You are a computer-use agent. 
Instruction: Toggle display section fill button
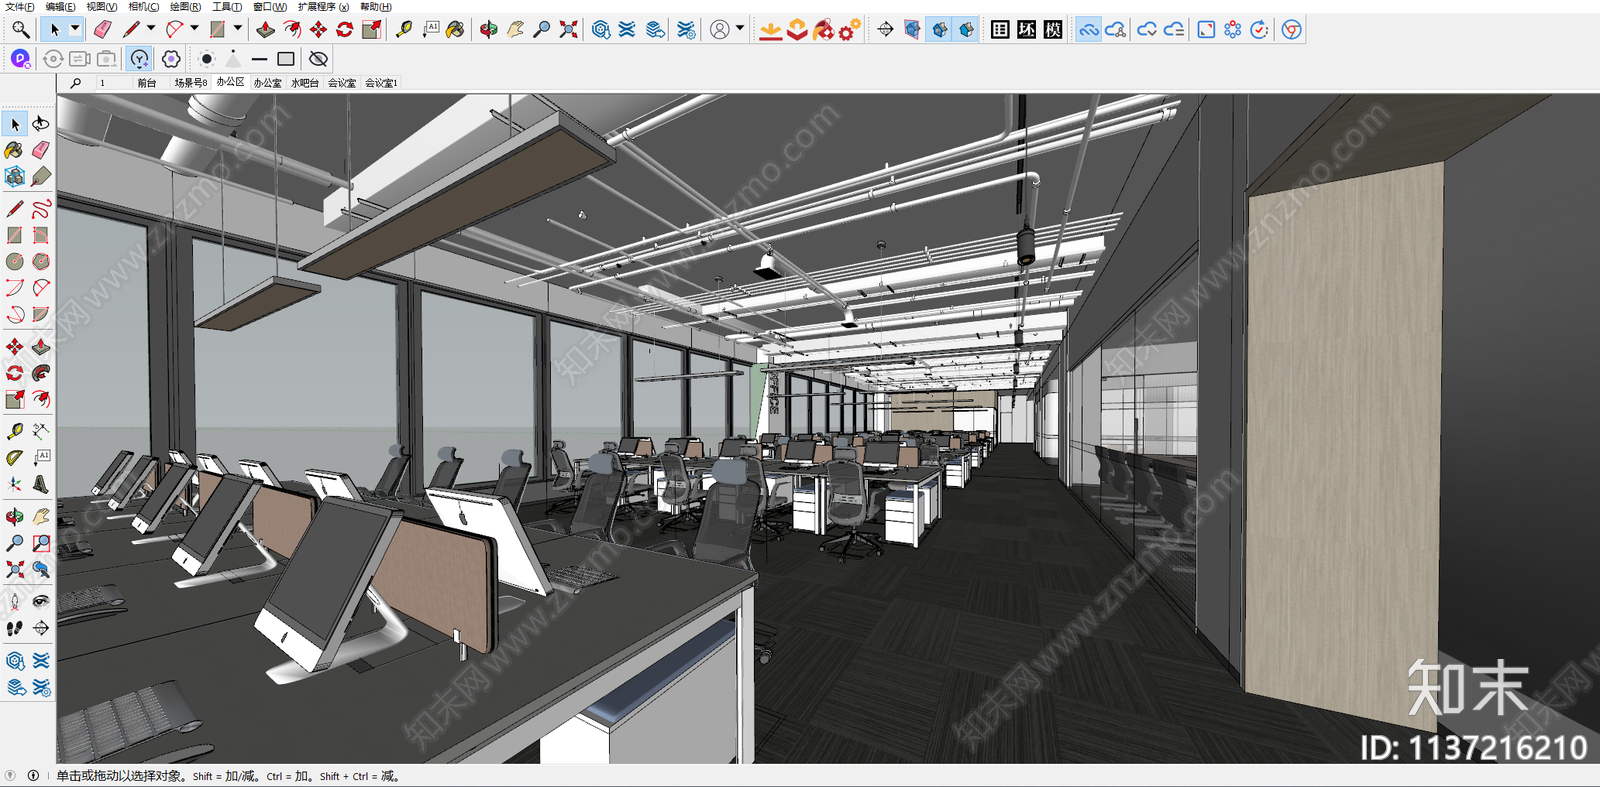click(x=966, y=30)
